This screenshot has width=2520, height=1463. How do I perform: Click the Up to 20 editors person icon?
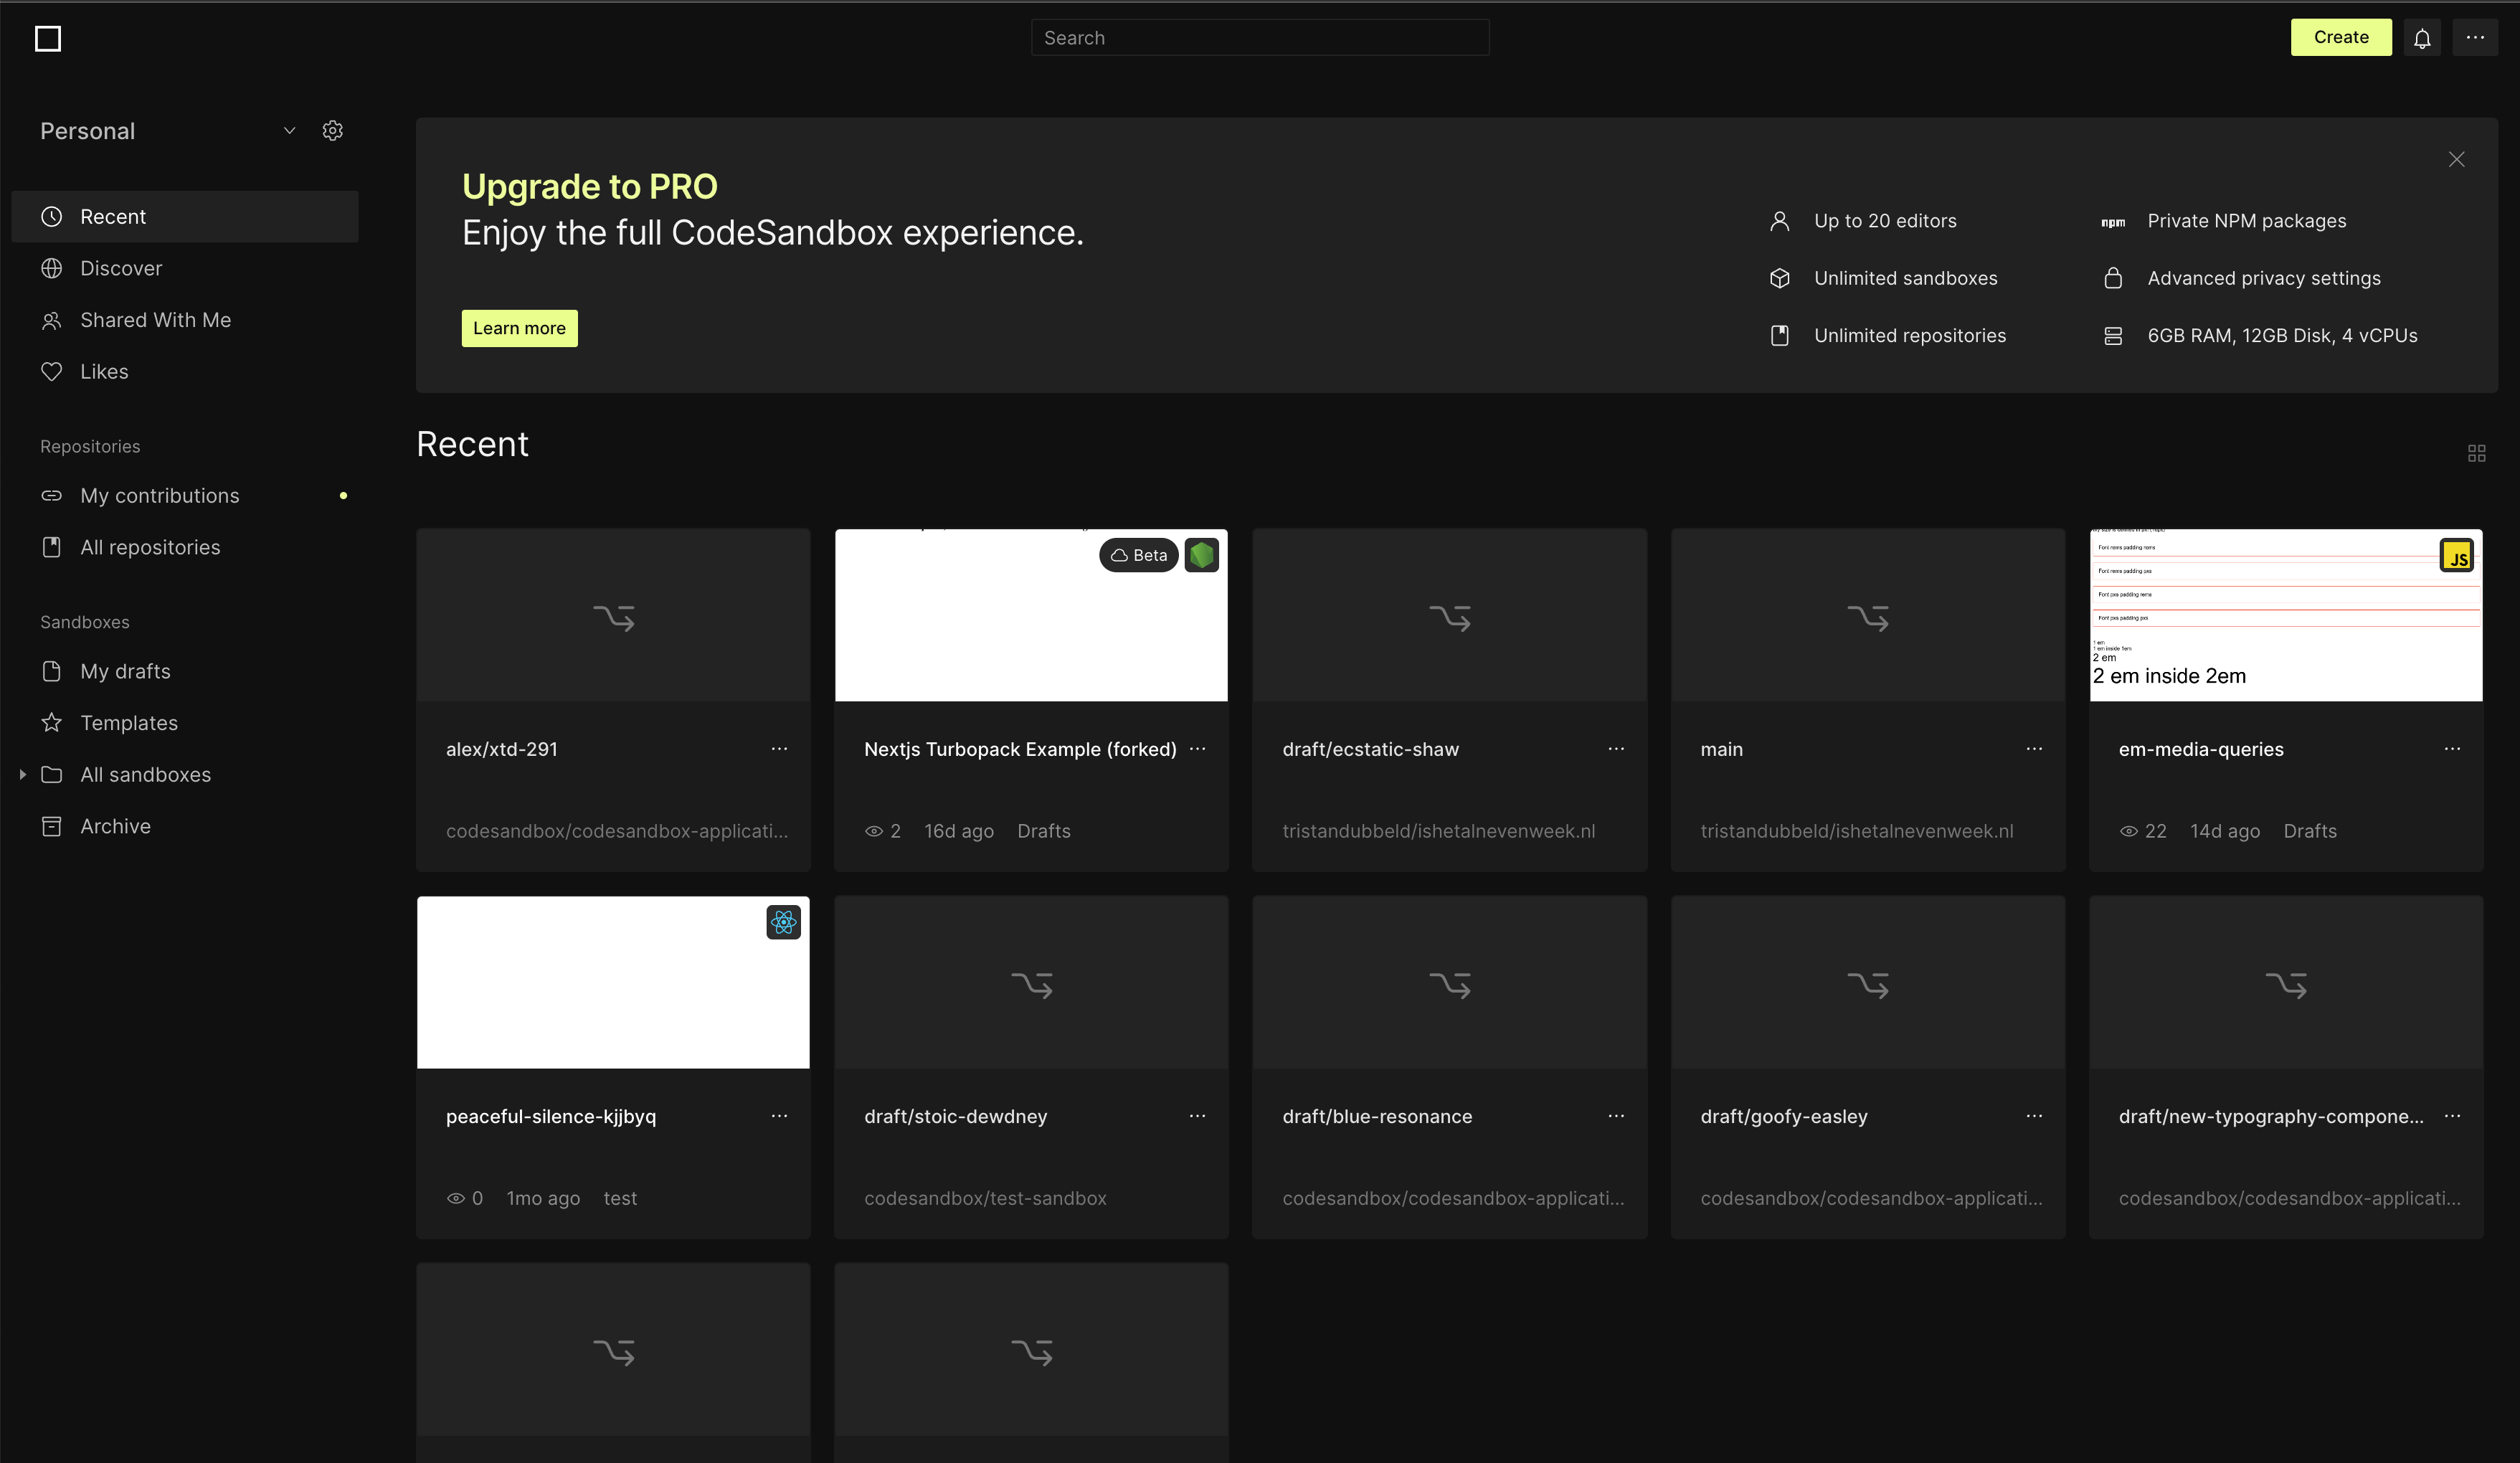pyautogui.click(x=1779, y=221)
